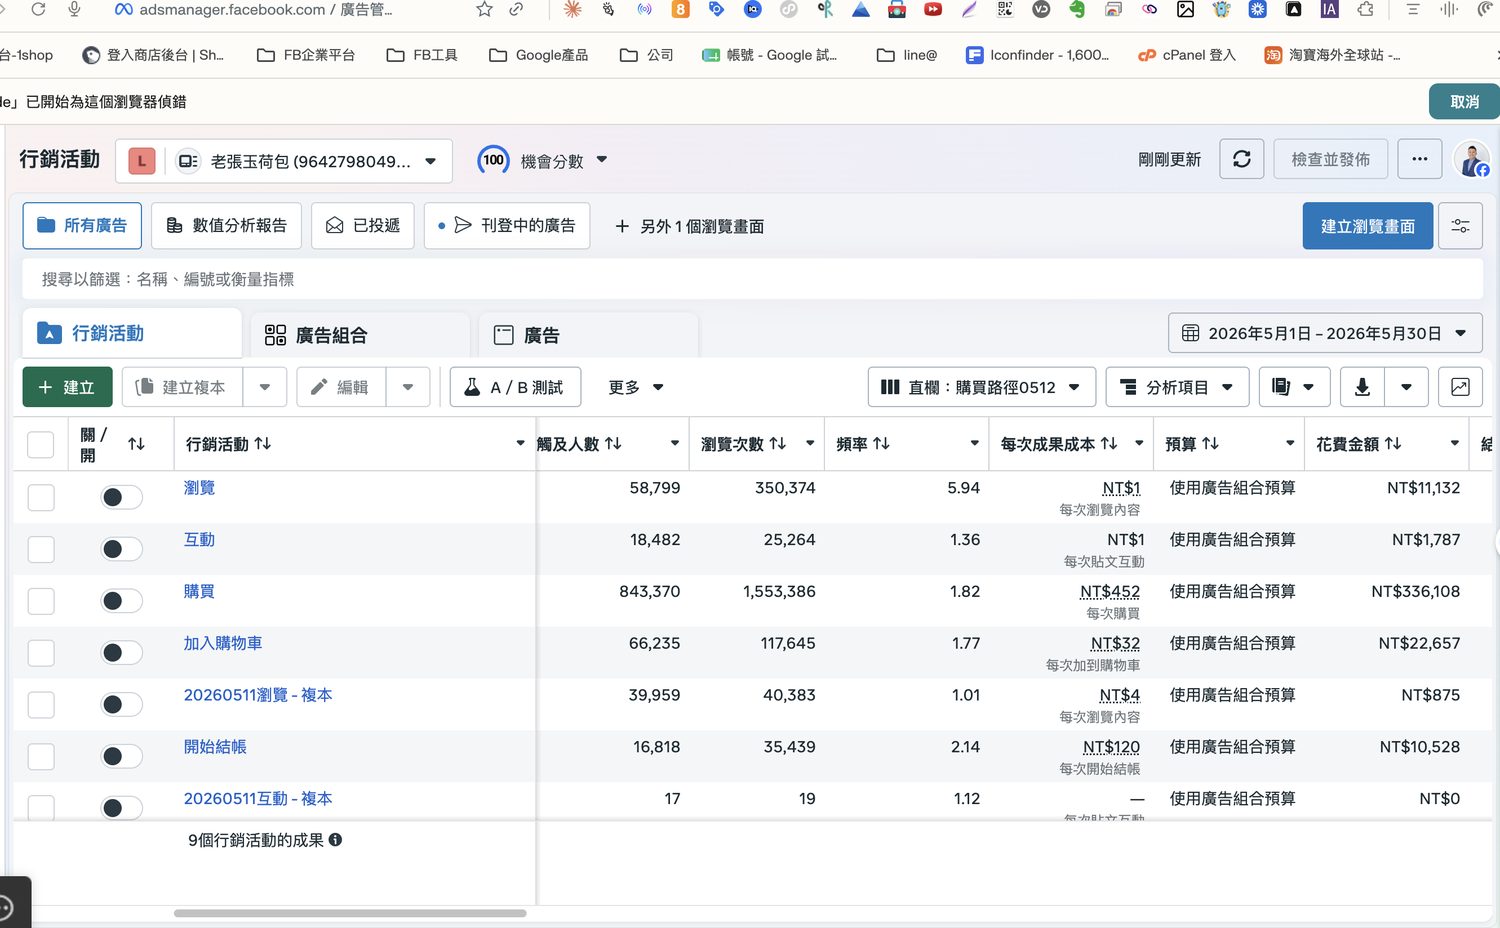Sort by reach column arrows
Image resolution: width=1500 pixels, height=928 pixels.
(x=613, y=443)
